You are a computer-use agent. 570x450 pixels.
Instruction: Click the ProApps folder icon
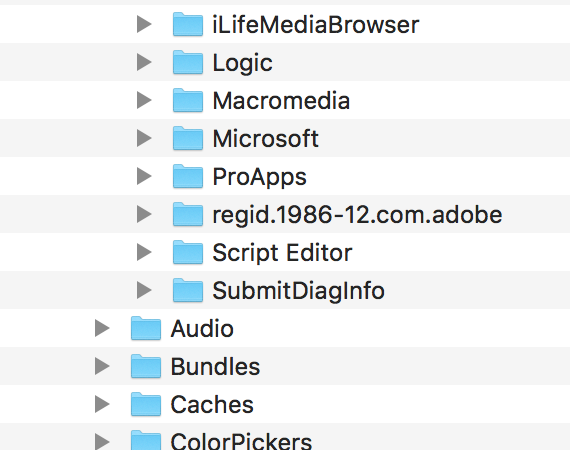pos(188,176)
